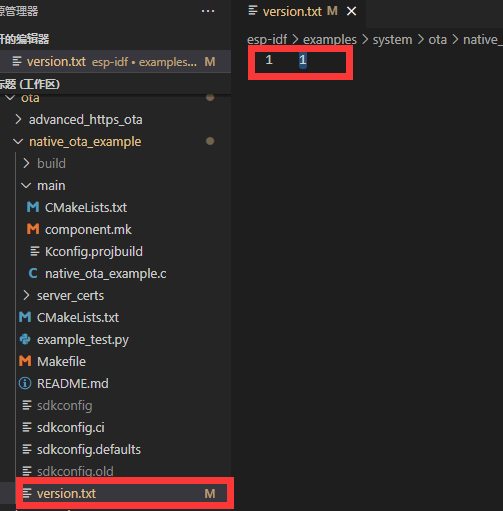Click the file icon beside Kconfig.projbuild

click(35, 251)
